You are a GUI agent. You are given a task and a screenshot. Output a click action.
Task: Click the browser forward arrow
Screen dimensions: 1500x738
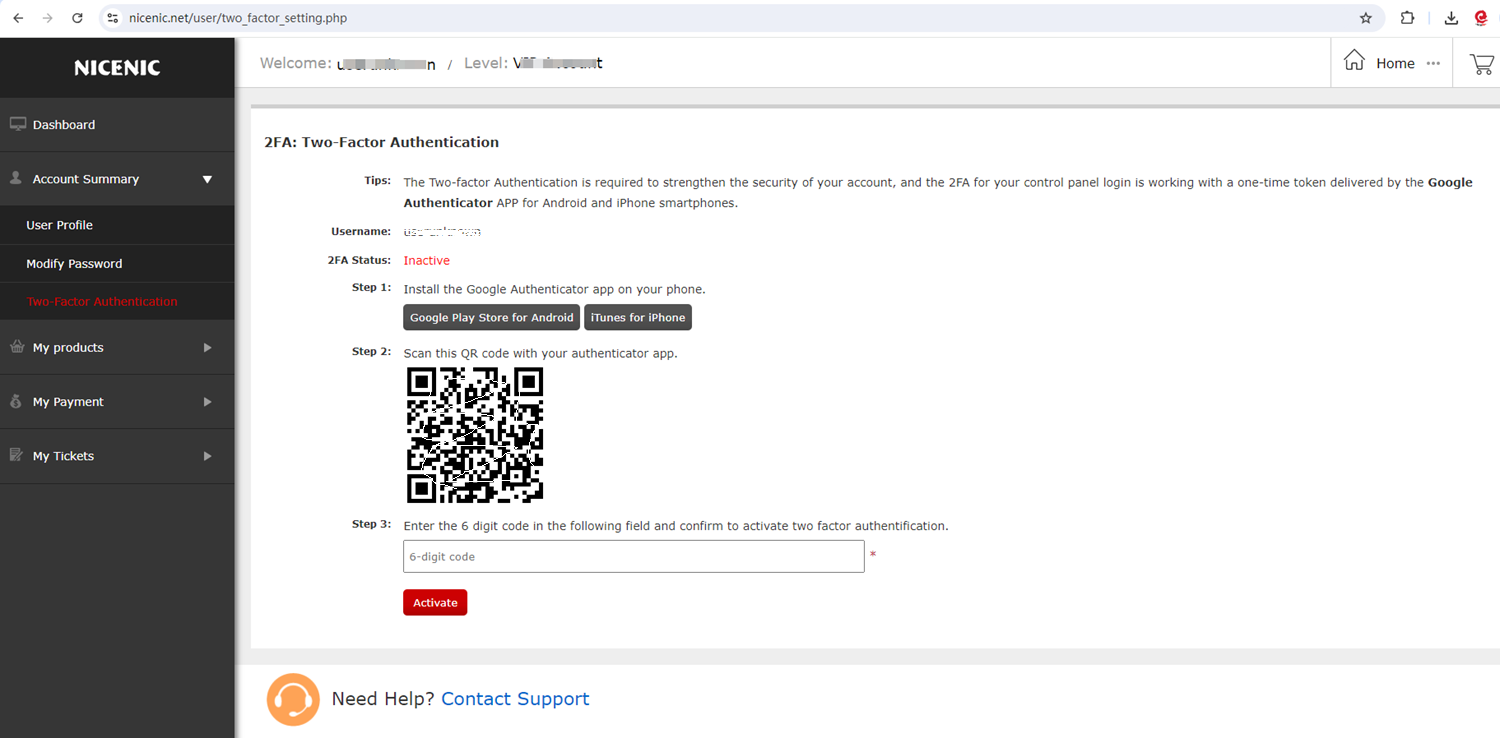point(47,18)
